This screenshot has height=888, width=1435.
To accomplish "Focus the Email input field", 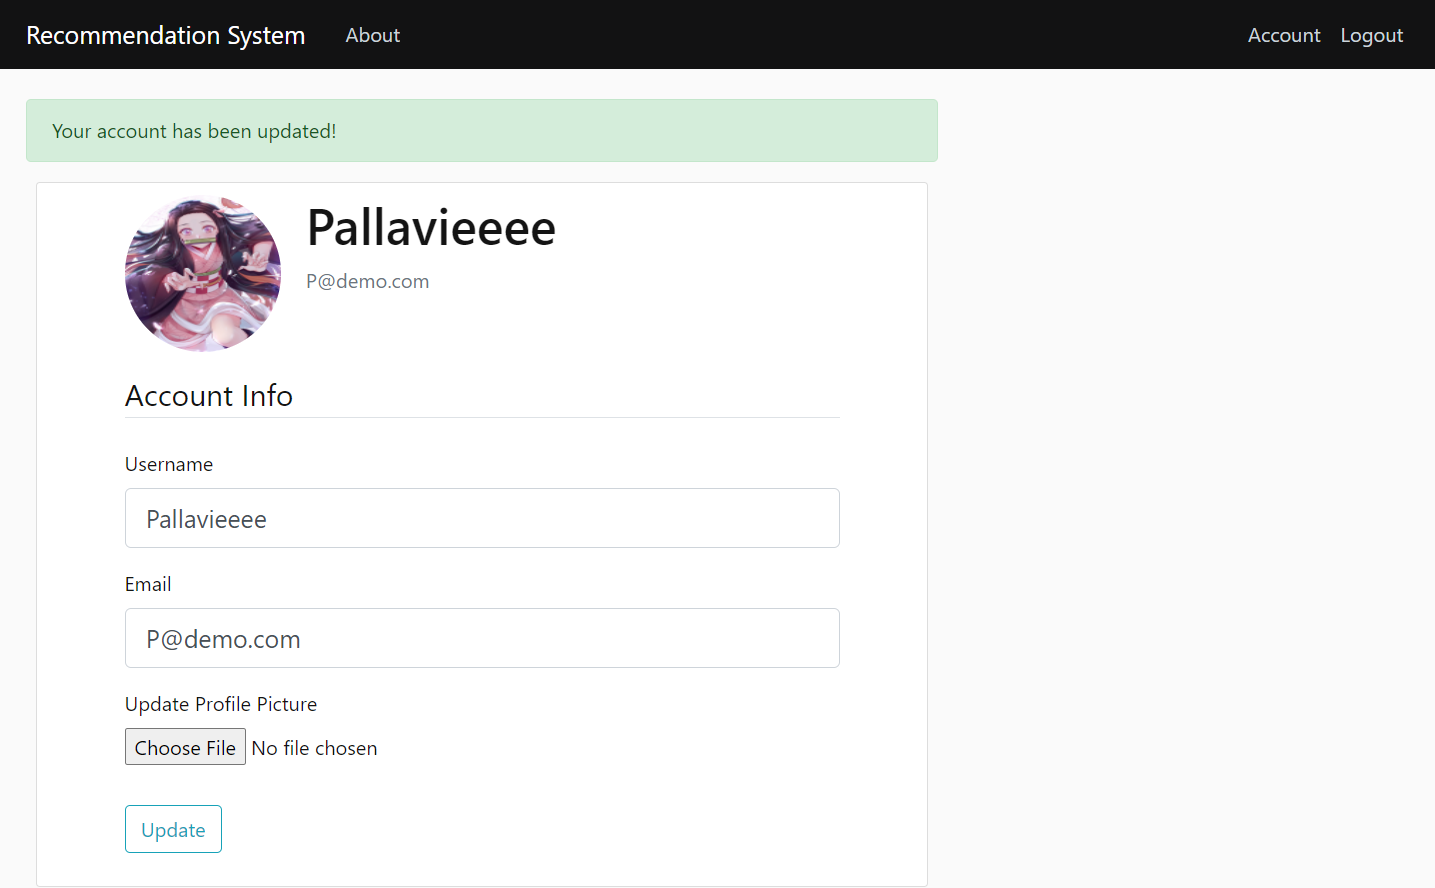I will (482, 638).
